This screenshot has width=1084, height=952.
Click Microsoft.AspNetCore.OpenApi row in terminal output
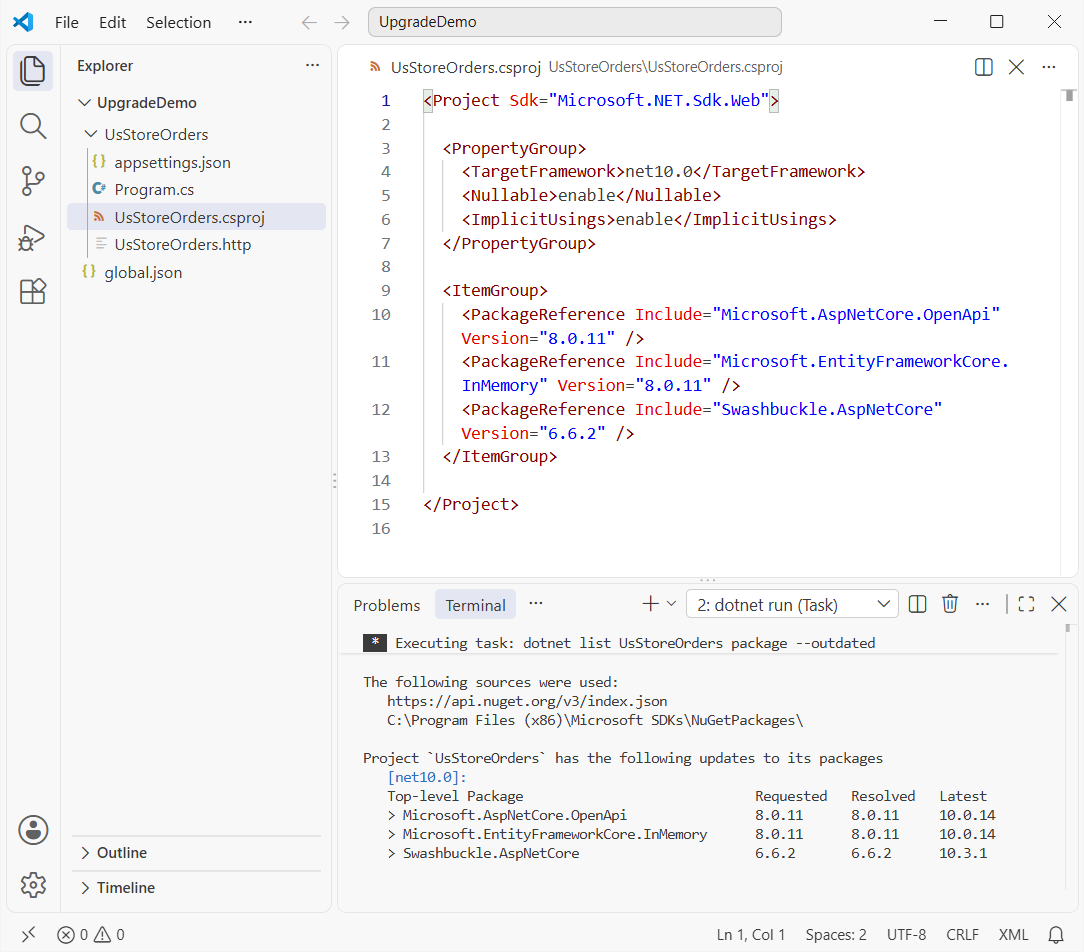[691, 815]
